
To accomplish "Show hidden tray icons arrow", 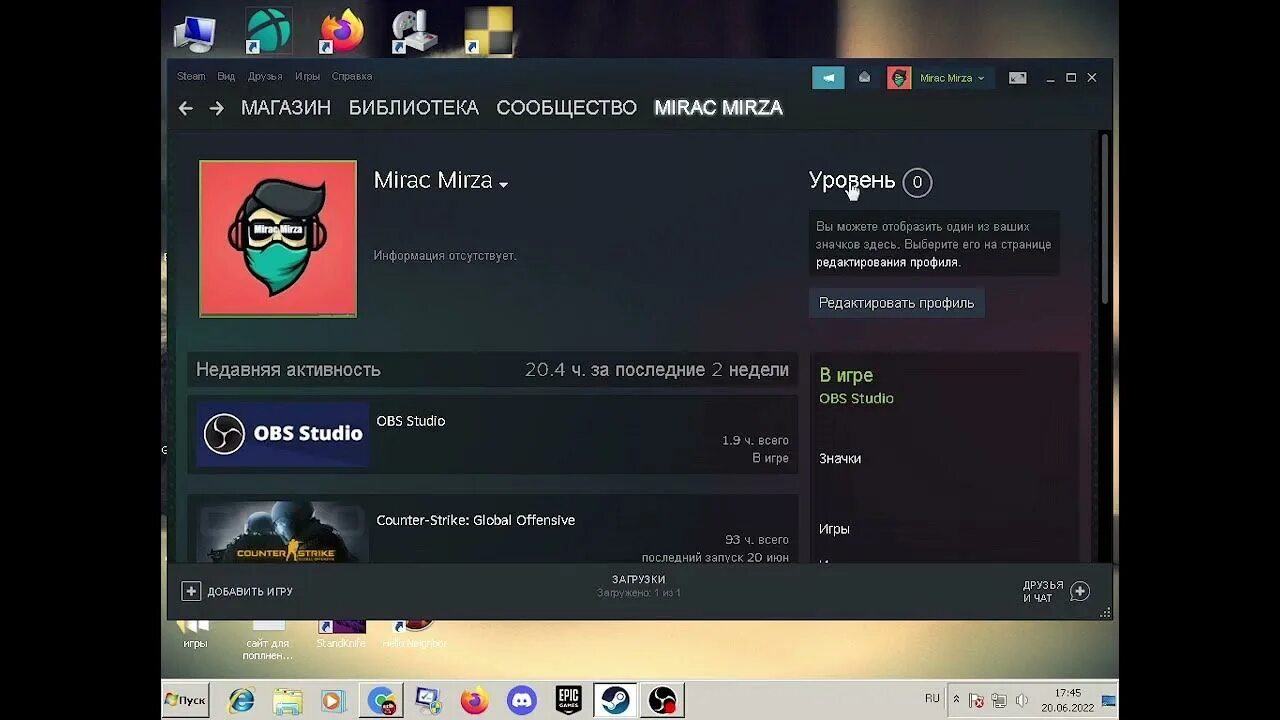I will 956,699.
